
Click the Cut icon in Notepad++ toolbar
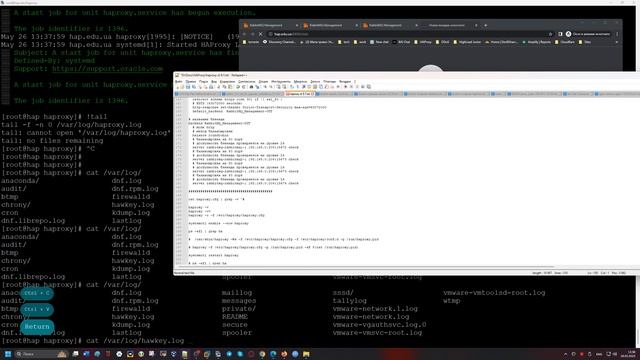click(x=218, y=87)
